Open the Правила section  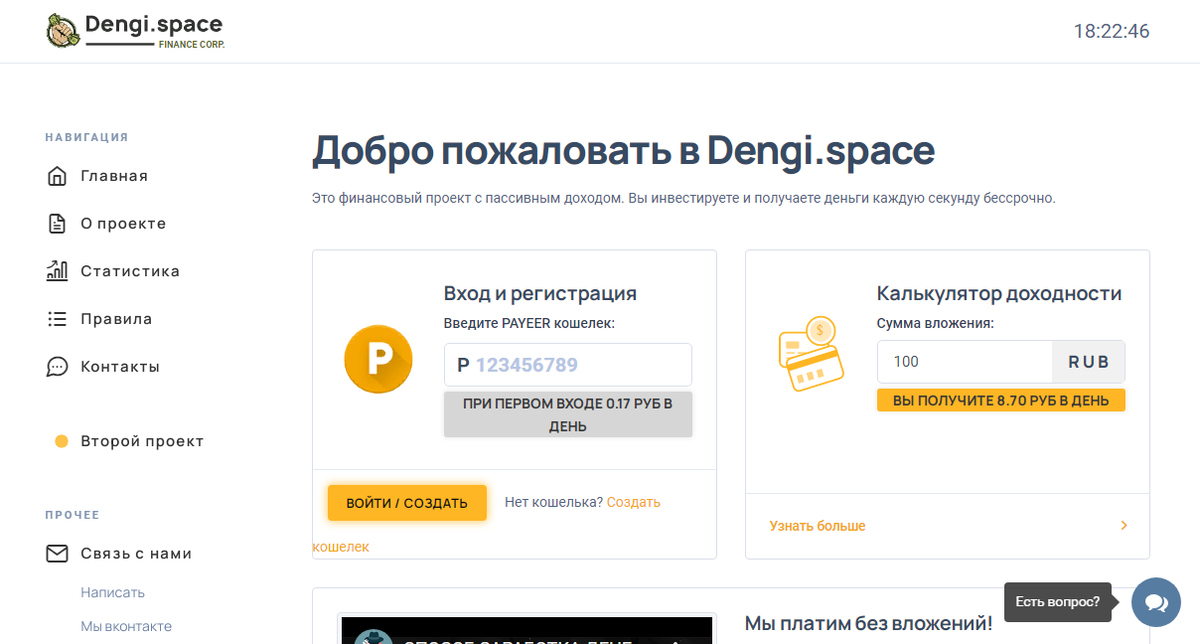(116, 319)
